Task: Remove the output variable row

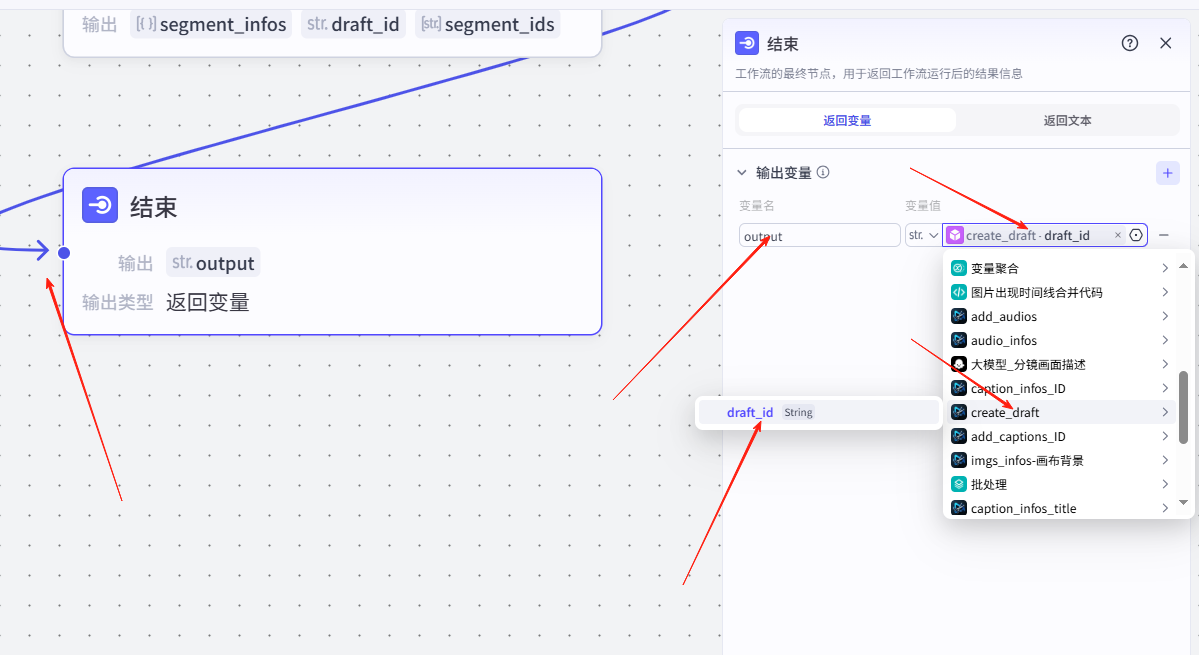Action: [x=1164, y=235]
